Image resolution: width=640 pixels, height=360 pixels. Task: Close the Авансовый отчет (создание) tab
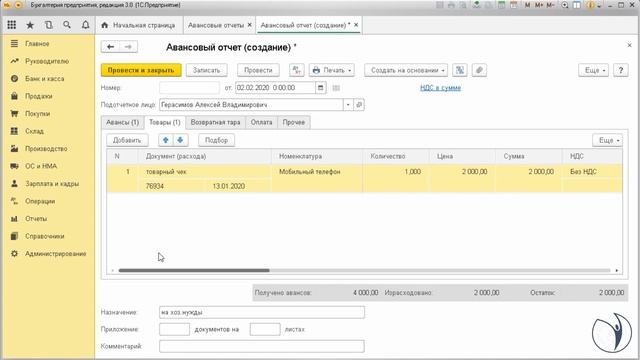click(x=356, y=25)
